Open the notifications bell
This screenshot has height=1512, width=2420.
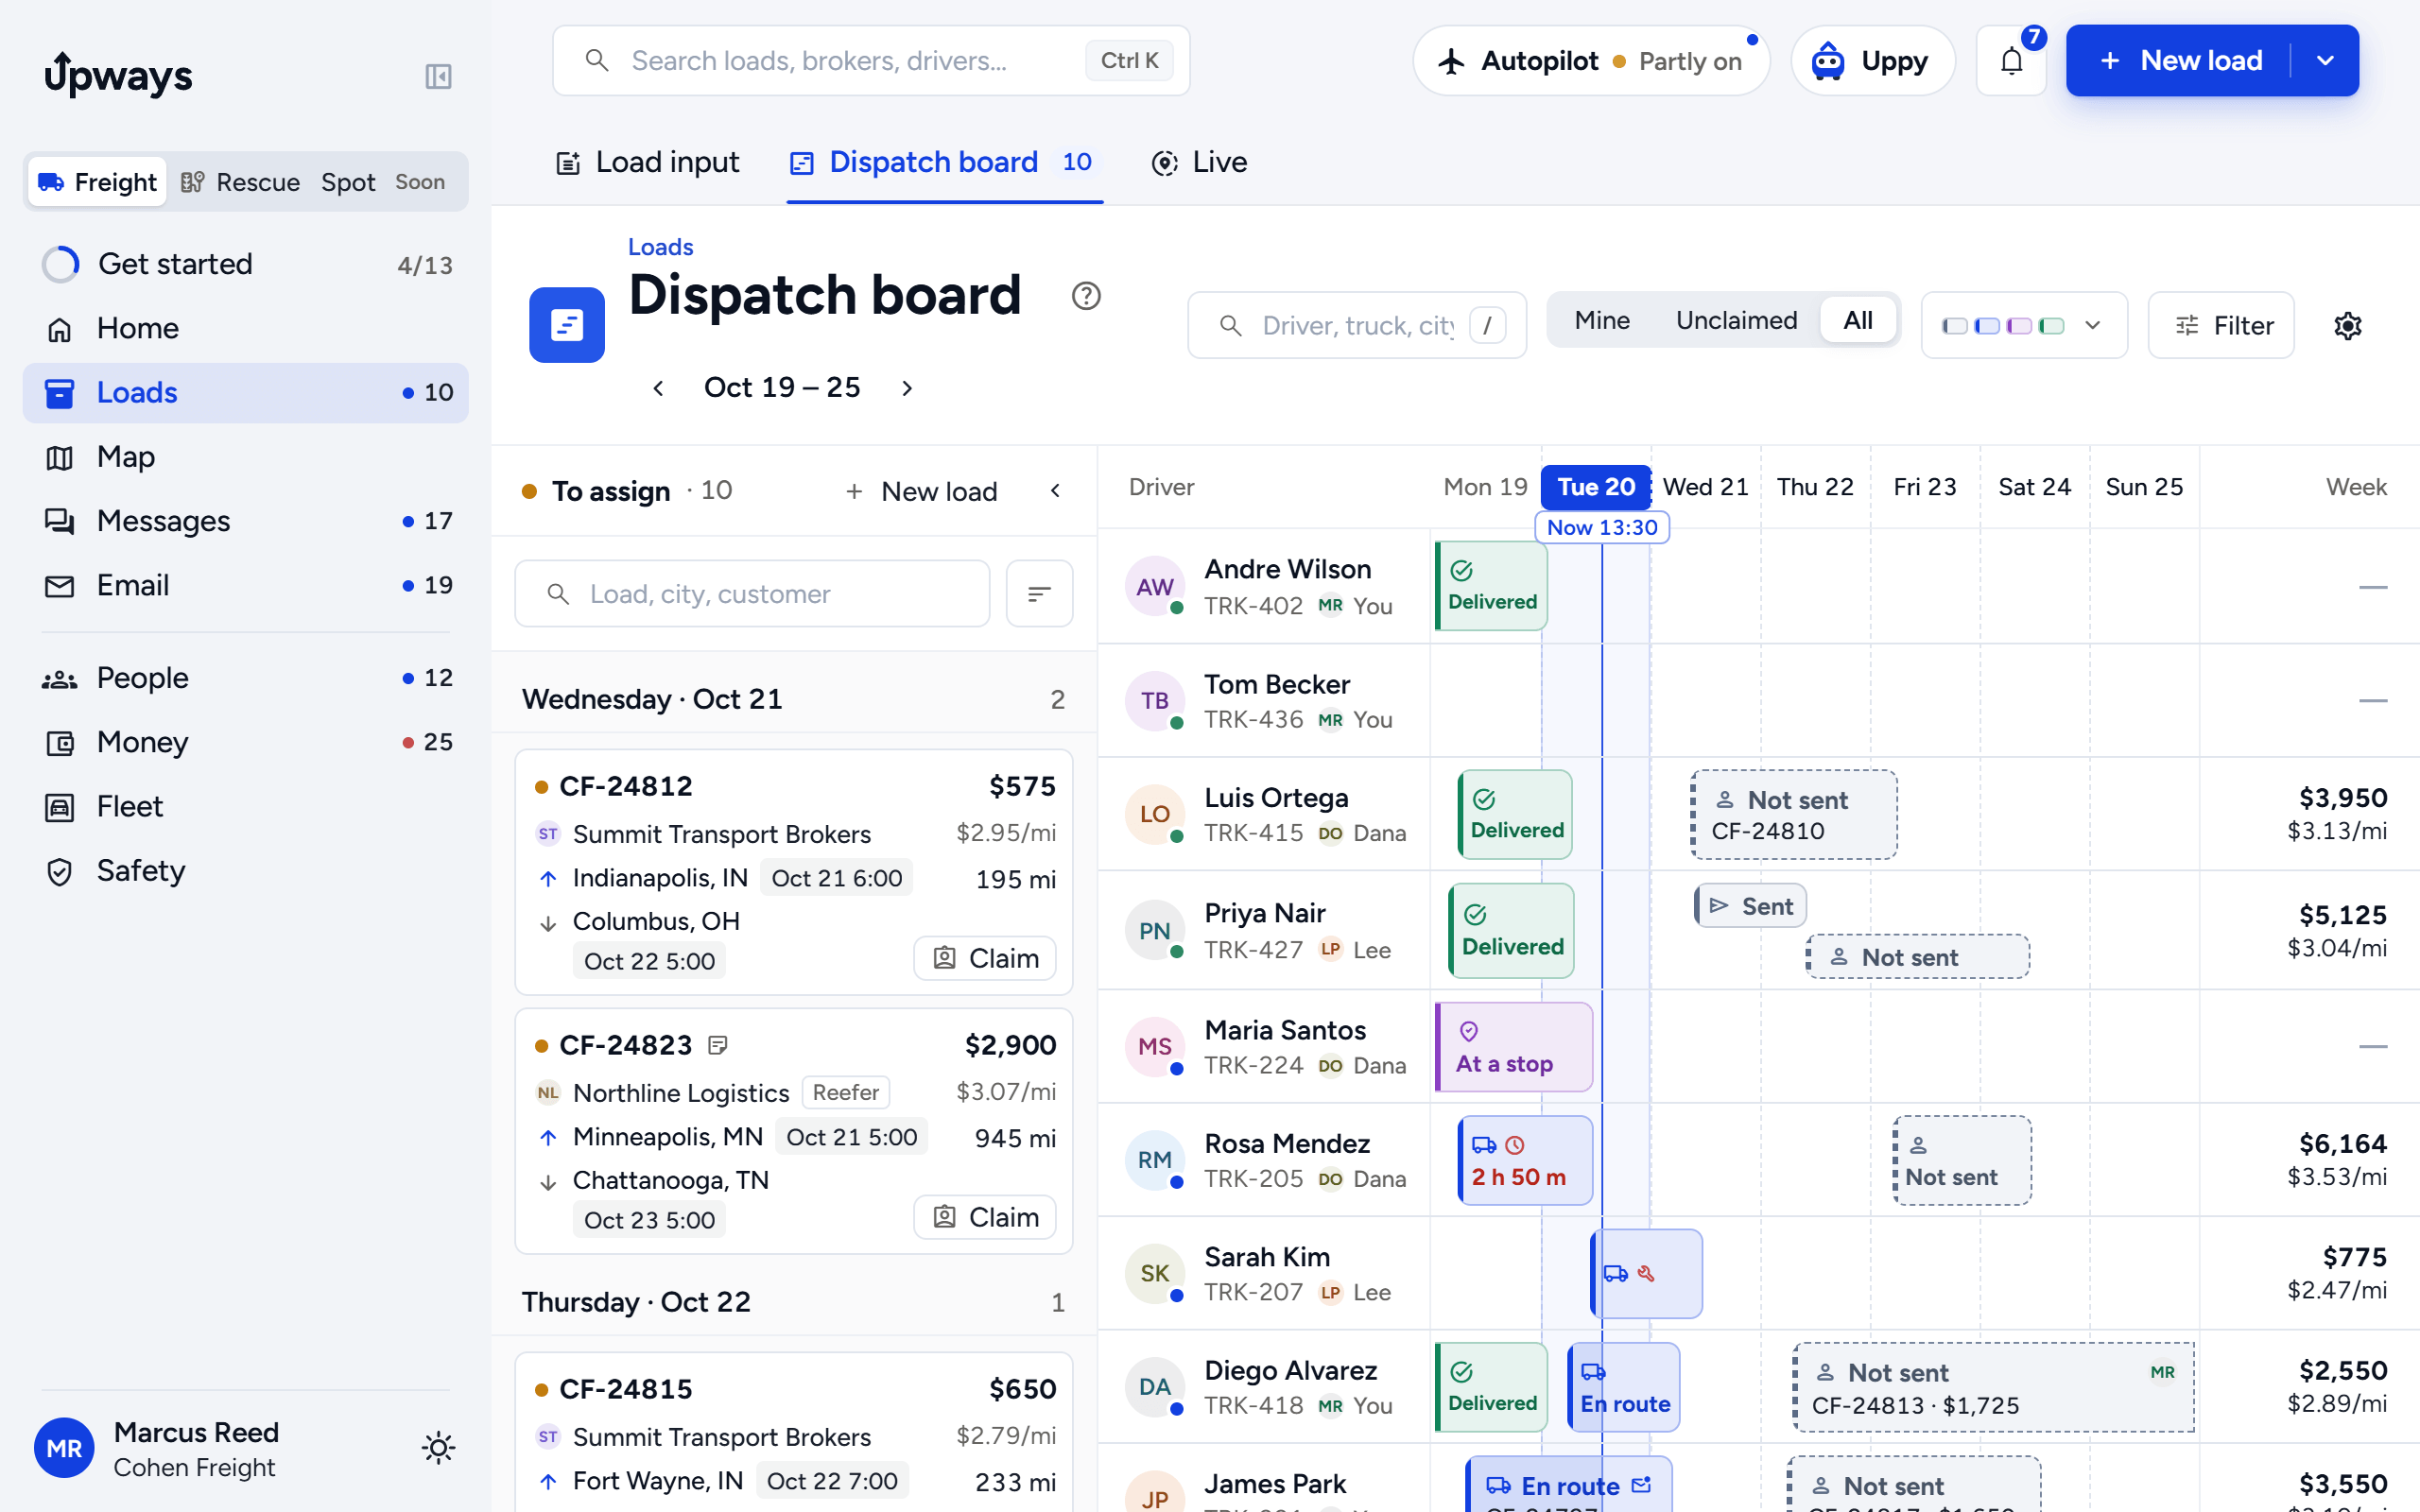[x=2011, y=61]
